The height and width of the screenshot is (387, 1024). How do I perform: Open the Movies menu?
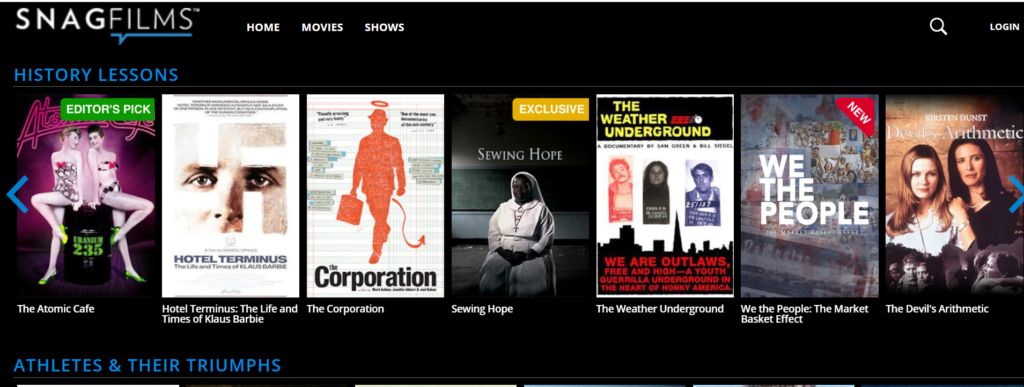322,27
